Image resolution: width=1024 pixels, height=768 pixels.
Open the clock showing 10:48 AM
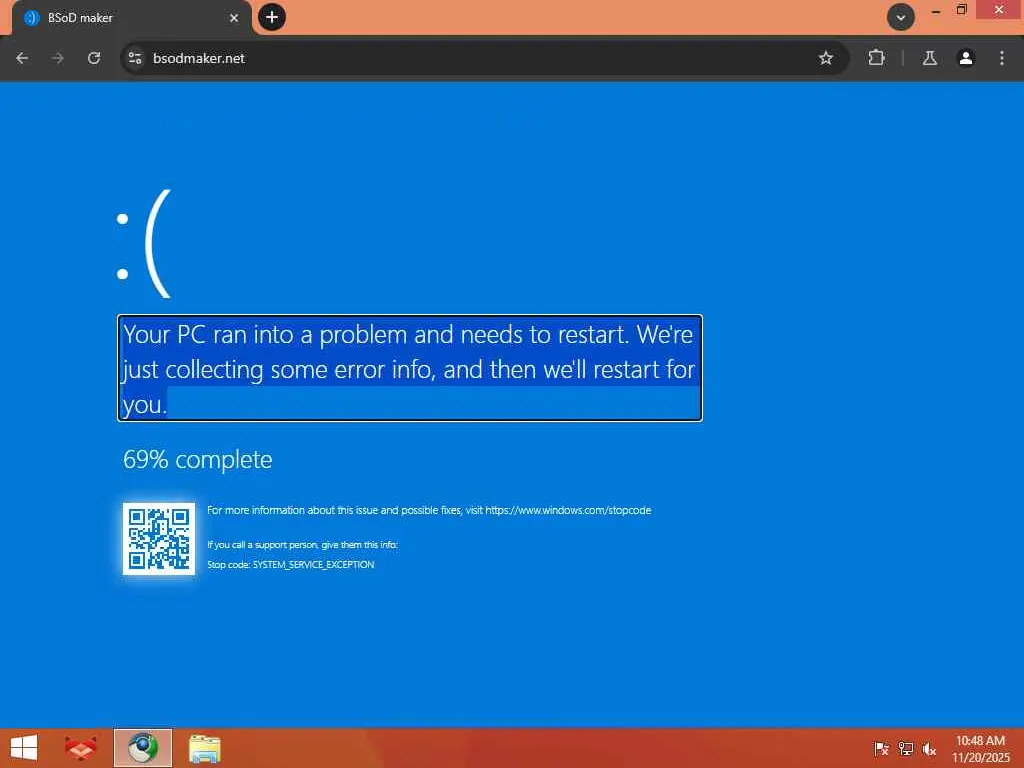980,748
